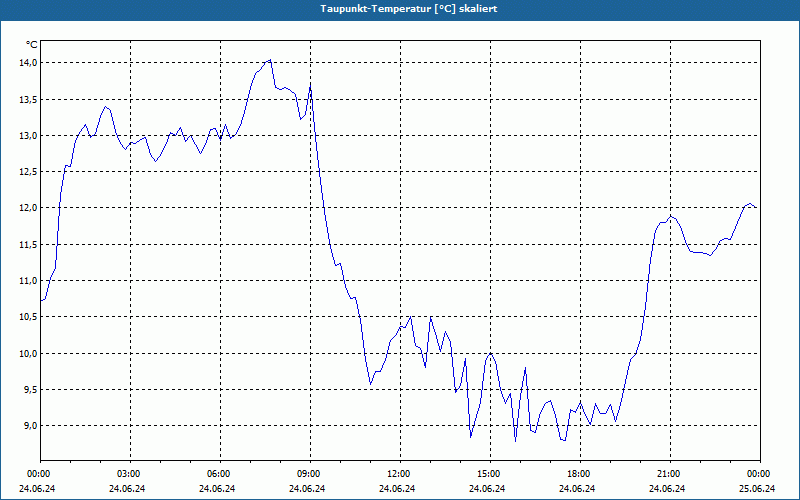Screen dimensions: 800x500
Task: Click the '03:00' time axis label
Action: [x=127, y=474]
